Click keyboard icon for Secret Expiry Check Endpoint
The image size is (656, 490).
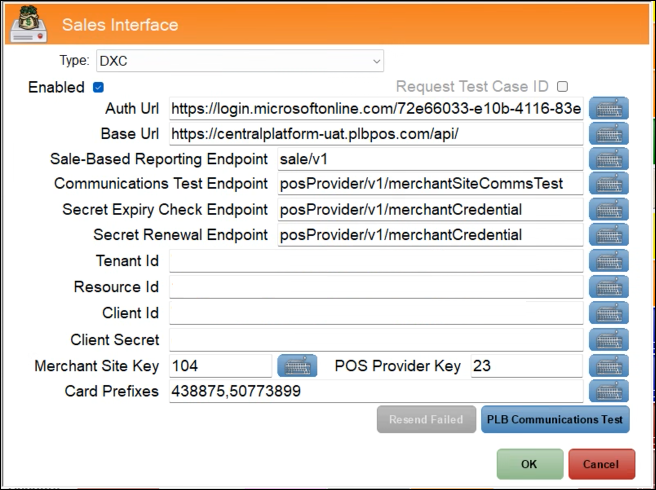(x=608, y=210)
